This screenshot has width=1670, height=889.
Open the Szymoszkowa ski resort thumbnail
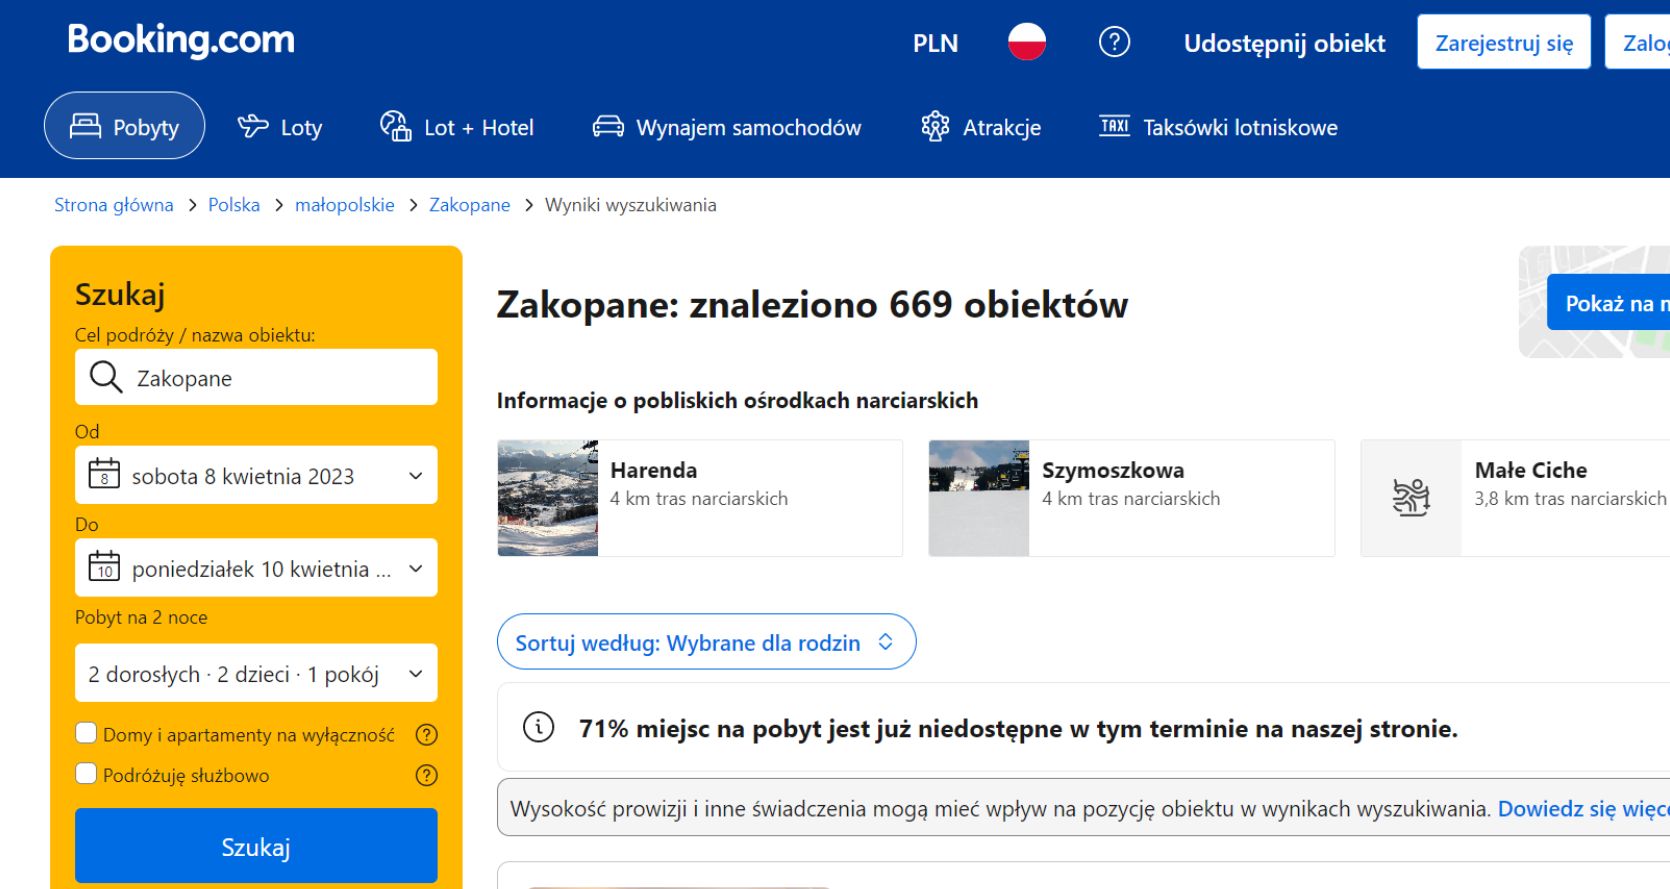coord(979,498)
